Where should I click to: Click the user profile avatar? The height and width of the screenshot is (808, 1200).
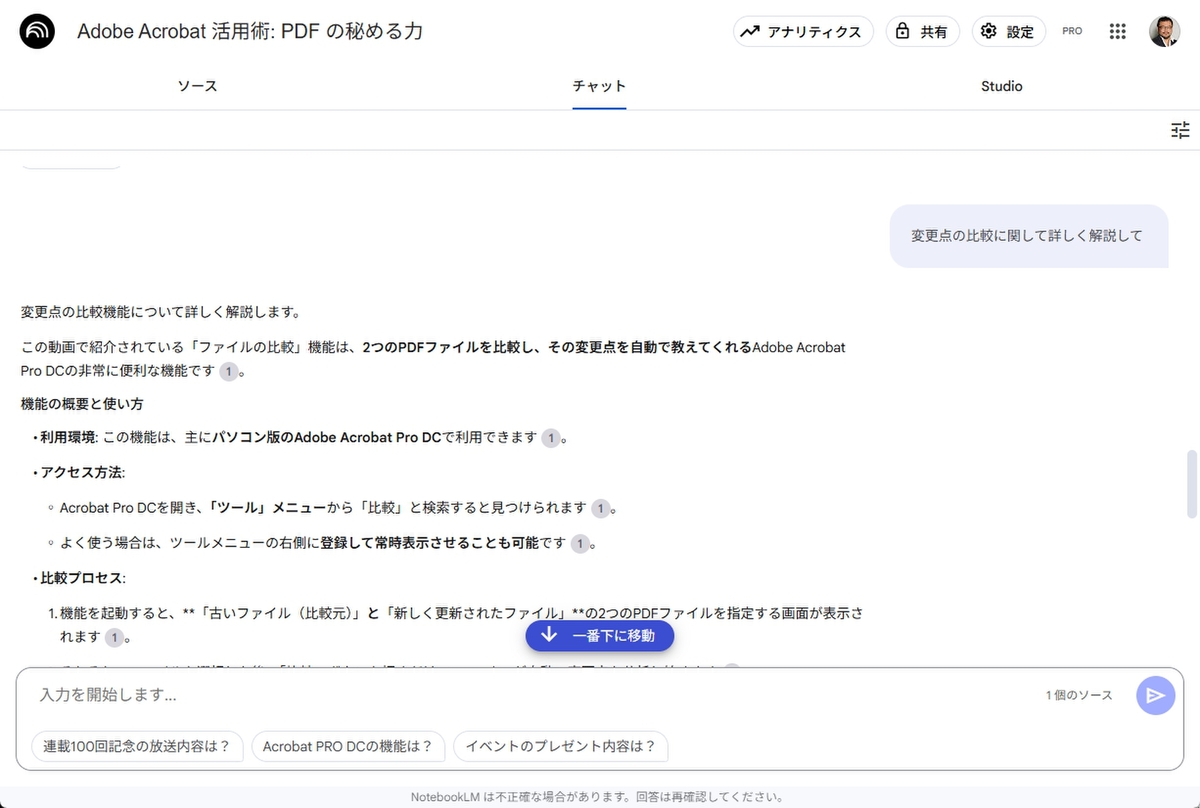(x=1165, y=32)
